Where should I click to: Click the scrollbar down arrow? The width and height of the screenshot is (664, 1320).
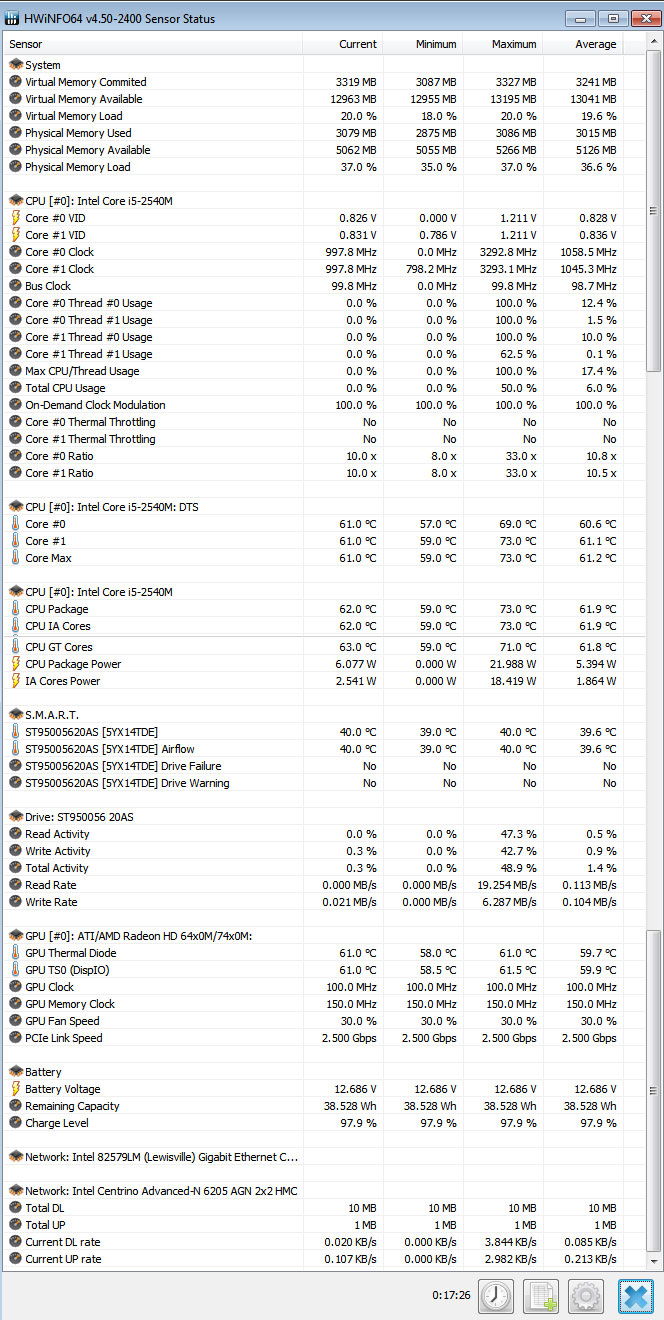[x=654, y=1261]
